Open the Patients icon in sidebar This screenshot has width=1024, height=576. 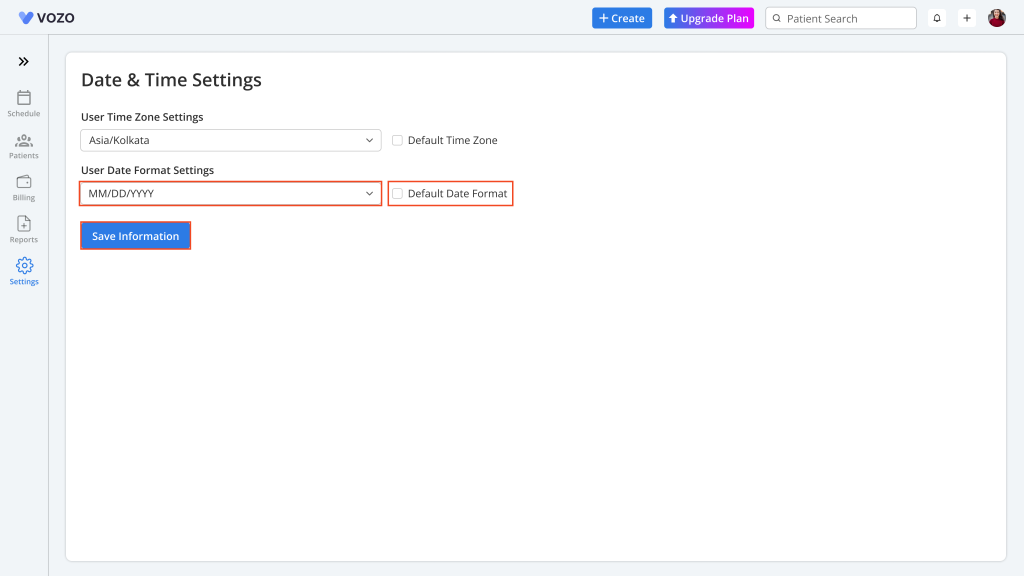pyautogui.click(x=24, y=140)
